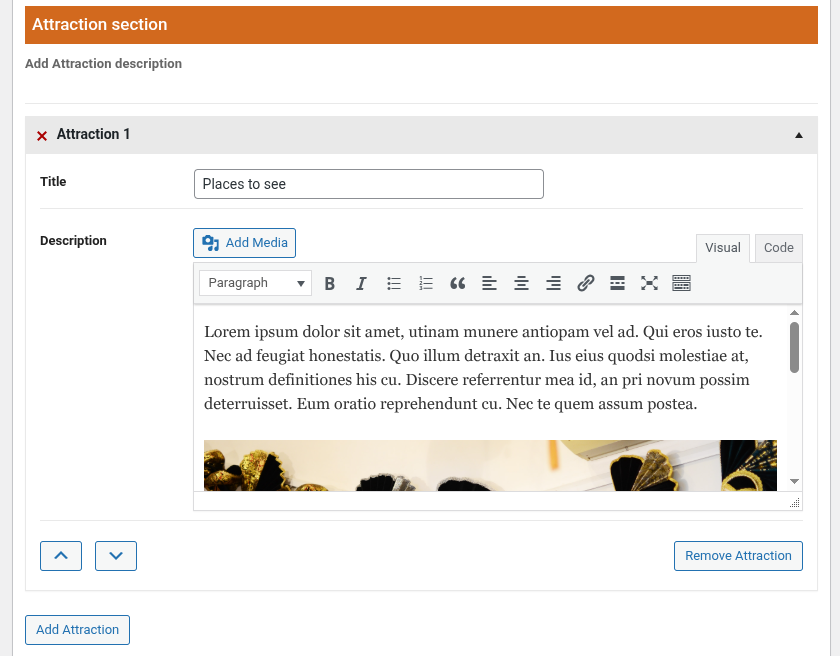The height and width of the screenshot is (656, 840).
Task: Collapse the Attraction 1 panel
Action: [x=798, y=135]
